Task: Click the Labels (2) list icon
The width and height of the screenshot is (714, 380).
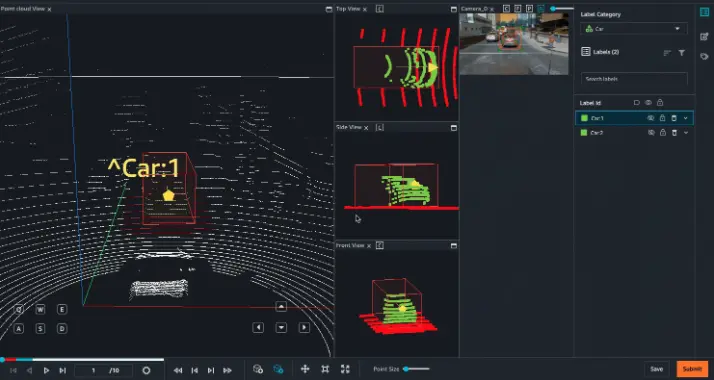Action: (586, 52)
